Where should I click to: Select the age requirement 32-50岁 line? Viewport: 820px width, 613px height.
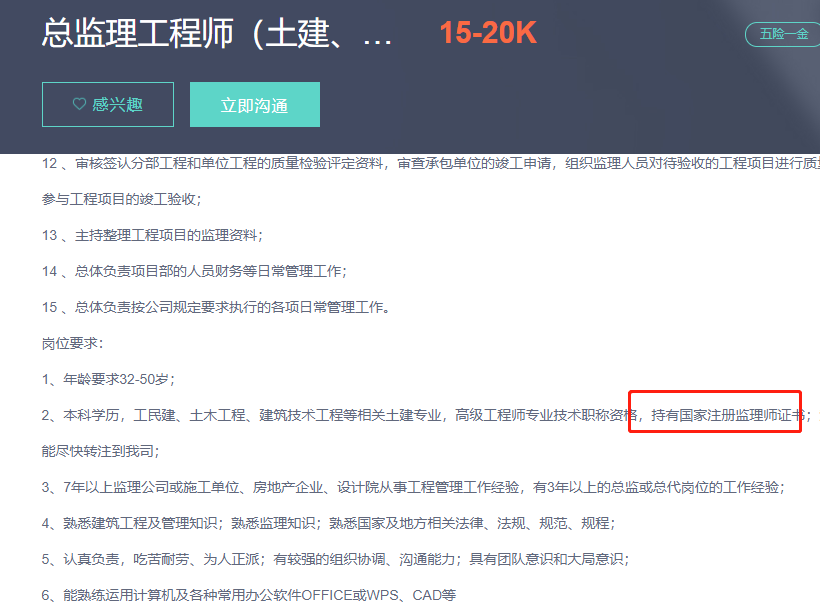pyautogui.click(x=108, y=379)
